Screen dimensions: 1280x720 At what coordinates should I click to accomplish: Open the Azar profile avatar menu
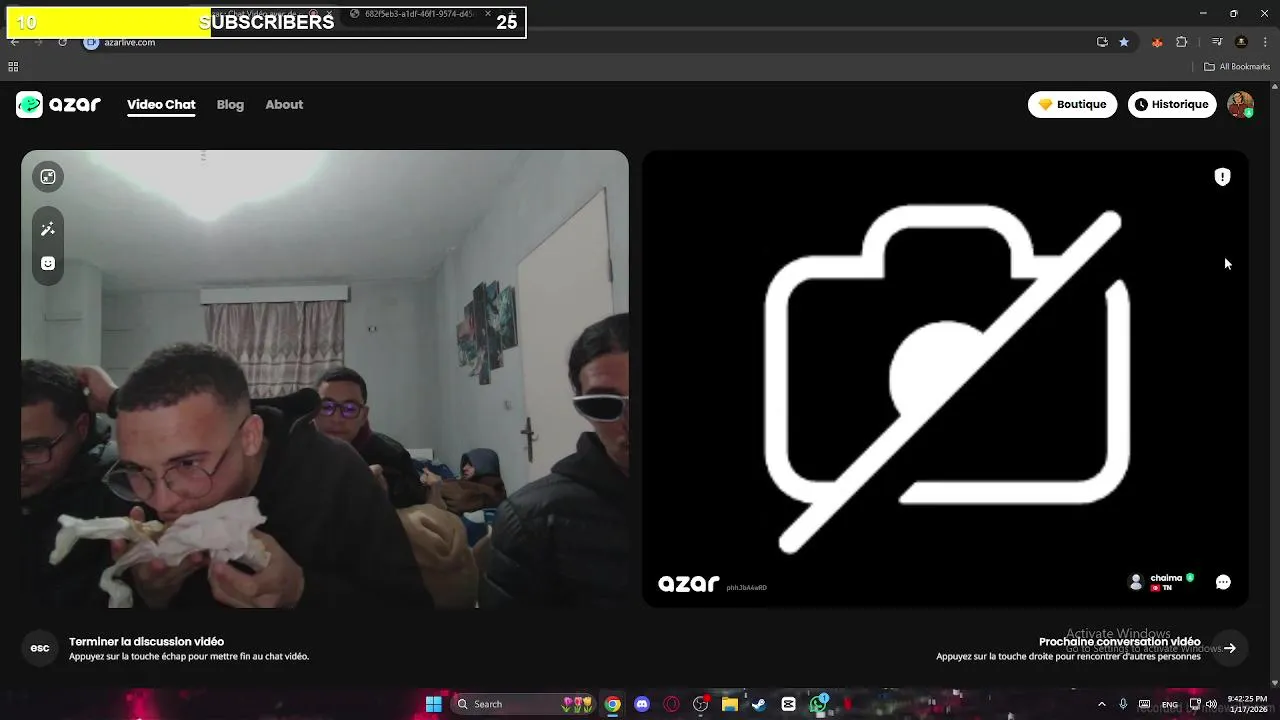pos(1240,104)
